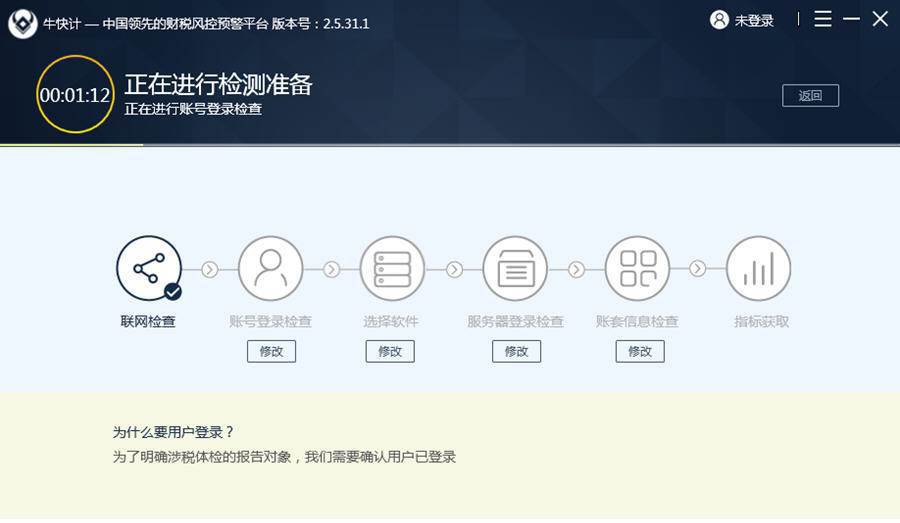Viewport: 900px width, 523px height.
Task: Click the 牛快计 app logo
Action: (22, 23)
